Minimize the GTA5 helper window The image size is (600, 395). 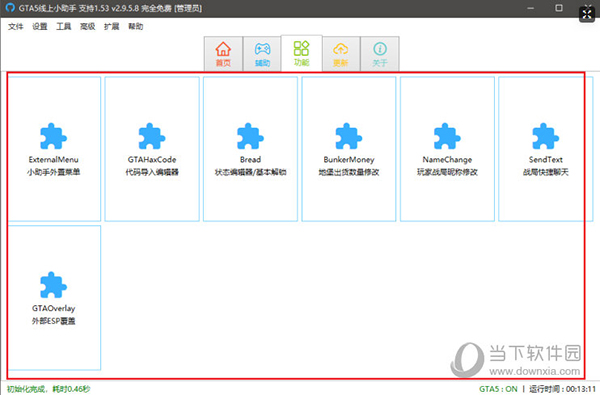(x=530, y=8)
